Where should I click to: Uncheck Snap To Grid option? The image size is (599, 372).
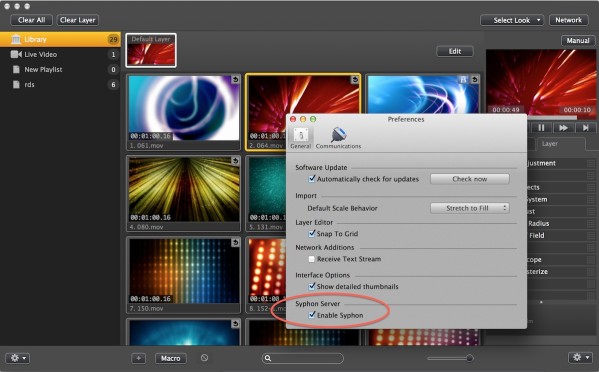pyautogui.click(x=312, y=233)
